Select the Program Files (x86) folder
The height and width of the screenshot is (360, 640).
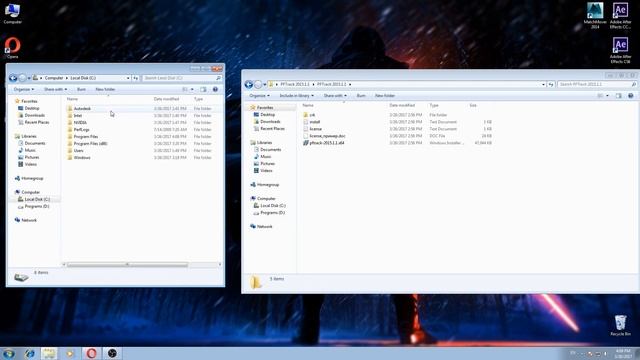tap(90, 144)
